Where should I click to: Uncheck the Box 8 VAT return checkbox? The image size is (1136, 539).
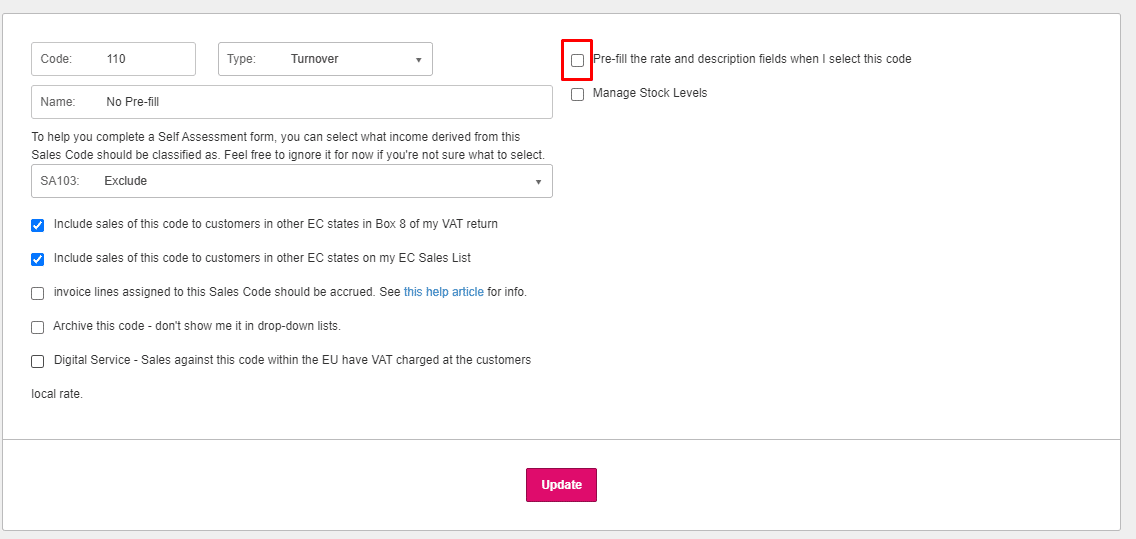click(38, 225)
